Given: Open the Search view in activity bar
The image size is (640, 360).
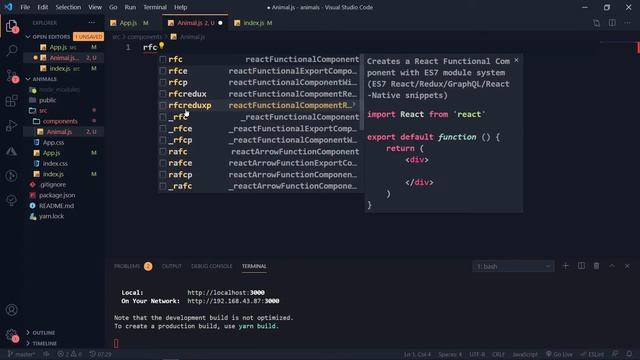Looking at the screenshot, I should (12, 51).
